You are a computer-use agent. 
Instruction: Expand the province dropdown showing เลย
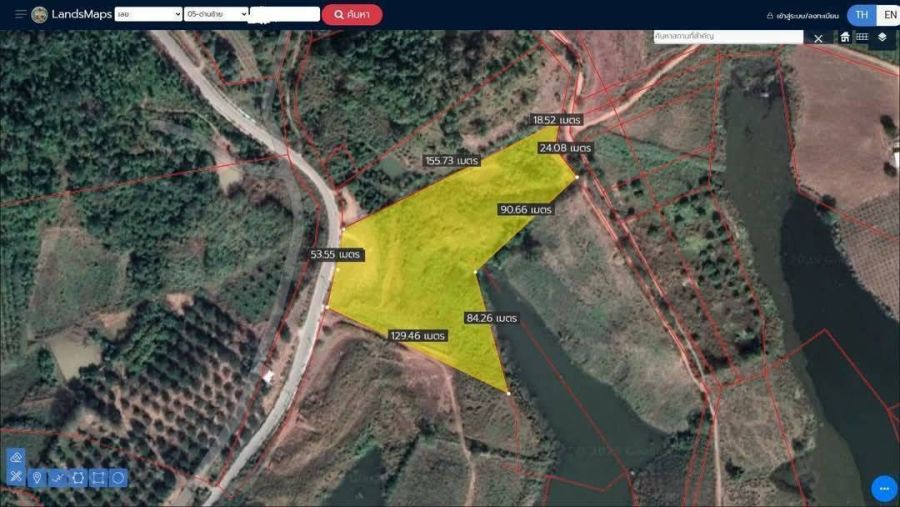[x=148, y=14]
